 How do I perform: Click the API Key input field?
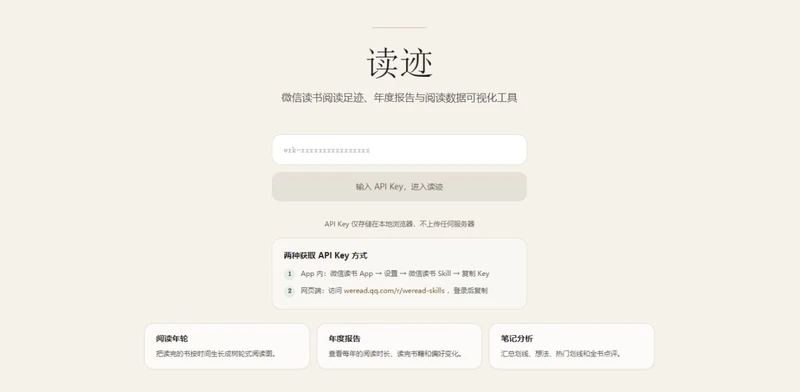tap(399, 150)
